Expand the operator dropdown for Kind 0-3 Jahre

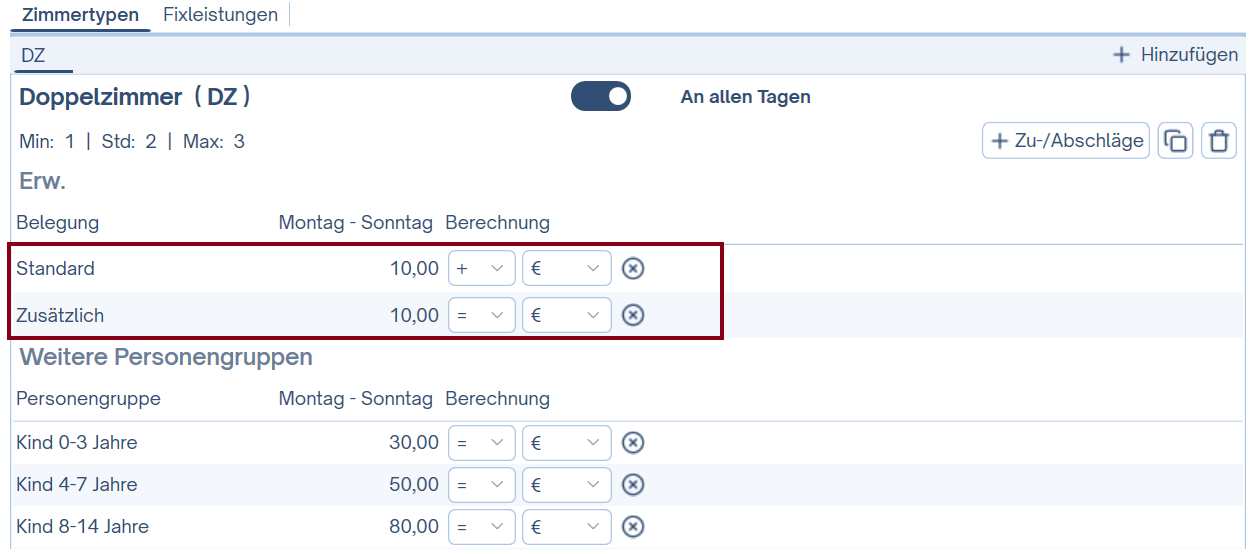pyautogui.click(x=481, y=443)
